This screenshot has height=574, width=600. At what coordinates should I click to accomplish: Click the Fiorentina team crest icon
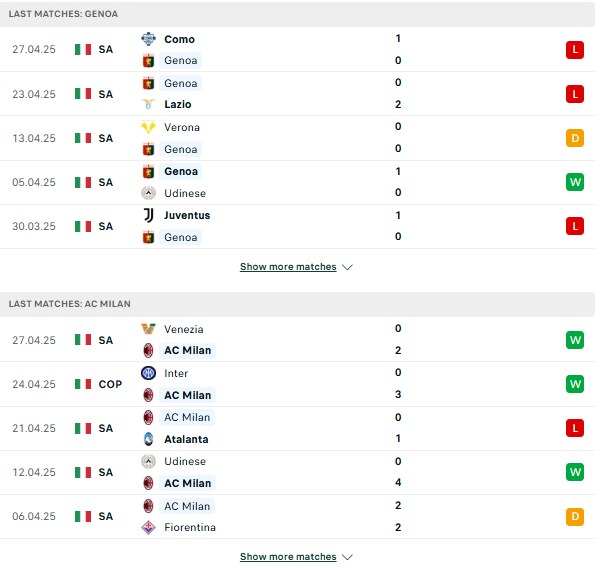tap(148, 527)
